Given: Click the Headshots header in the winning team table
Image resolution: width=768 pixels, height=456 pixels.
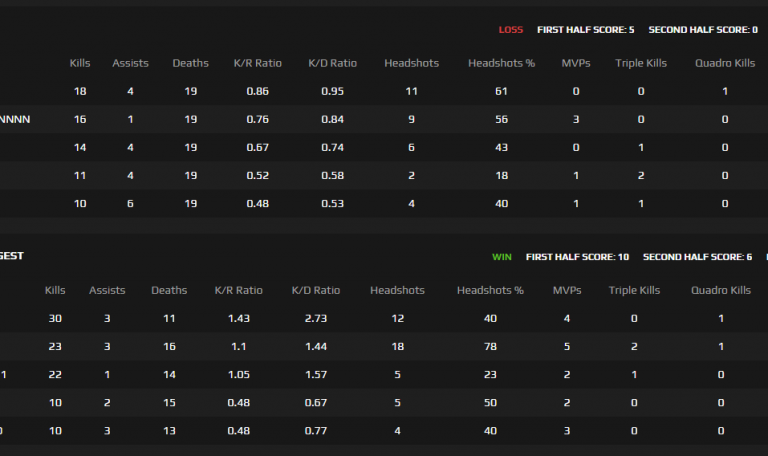Looking at the screenshot, I should 397,290.
